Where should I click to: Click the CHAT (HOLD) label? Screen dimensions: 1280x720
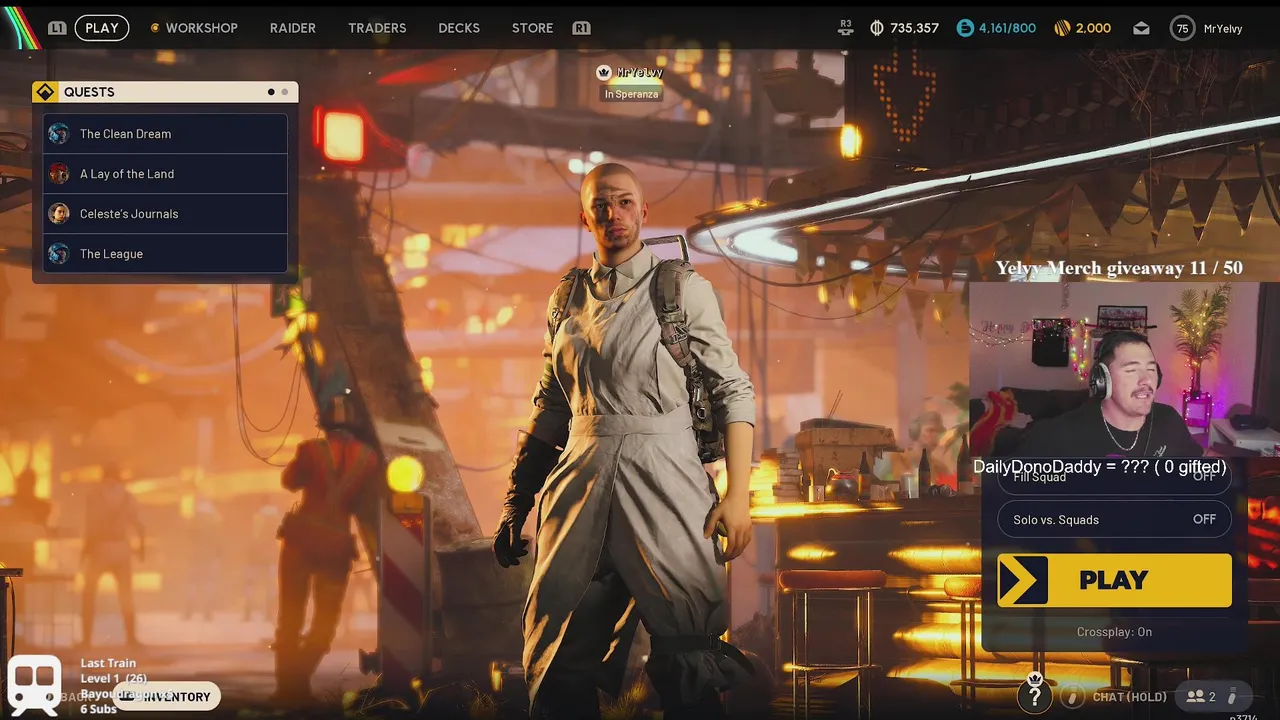(x=1130, y=697)
